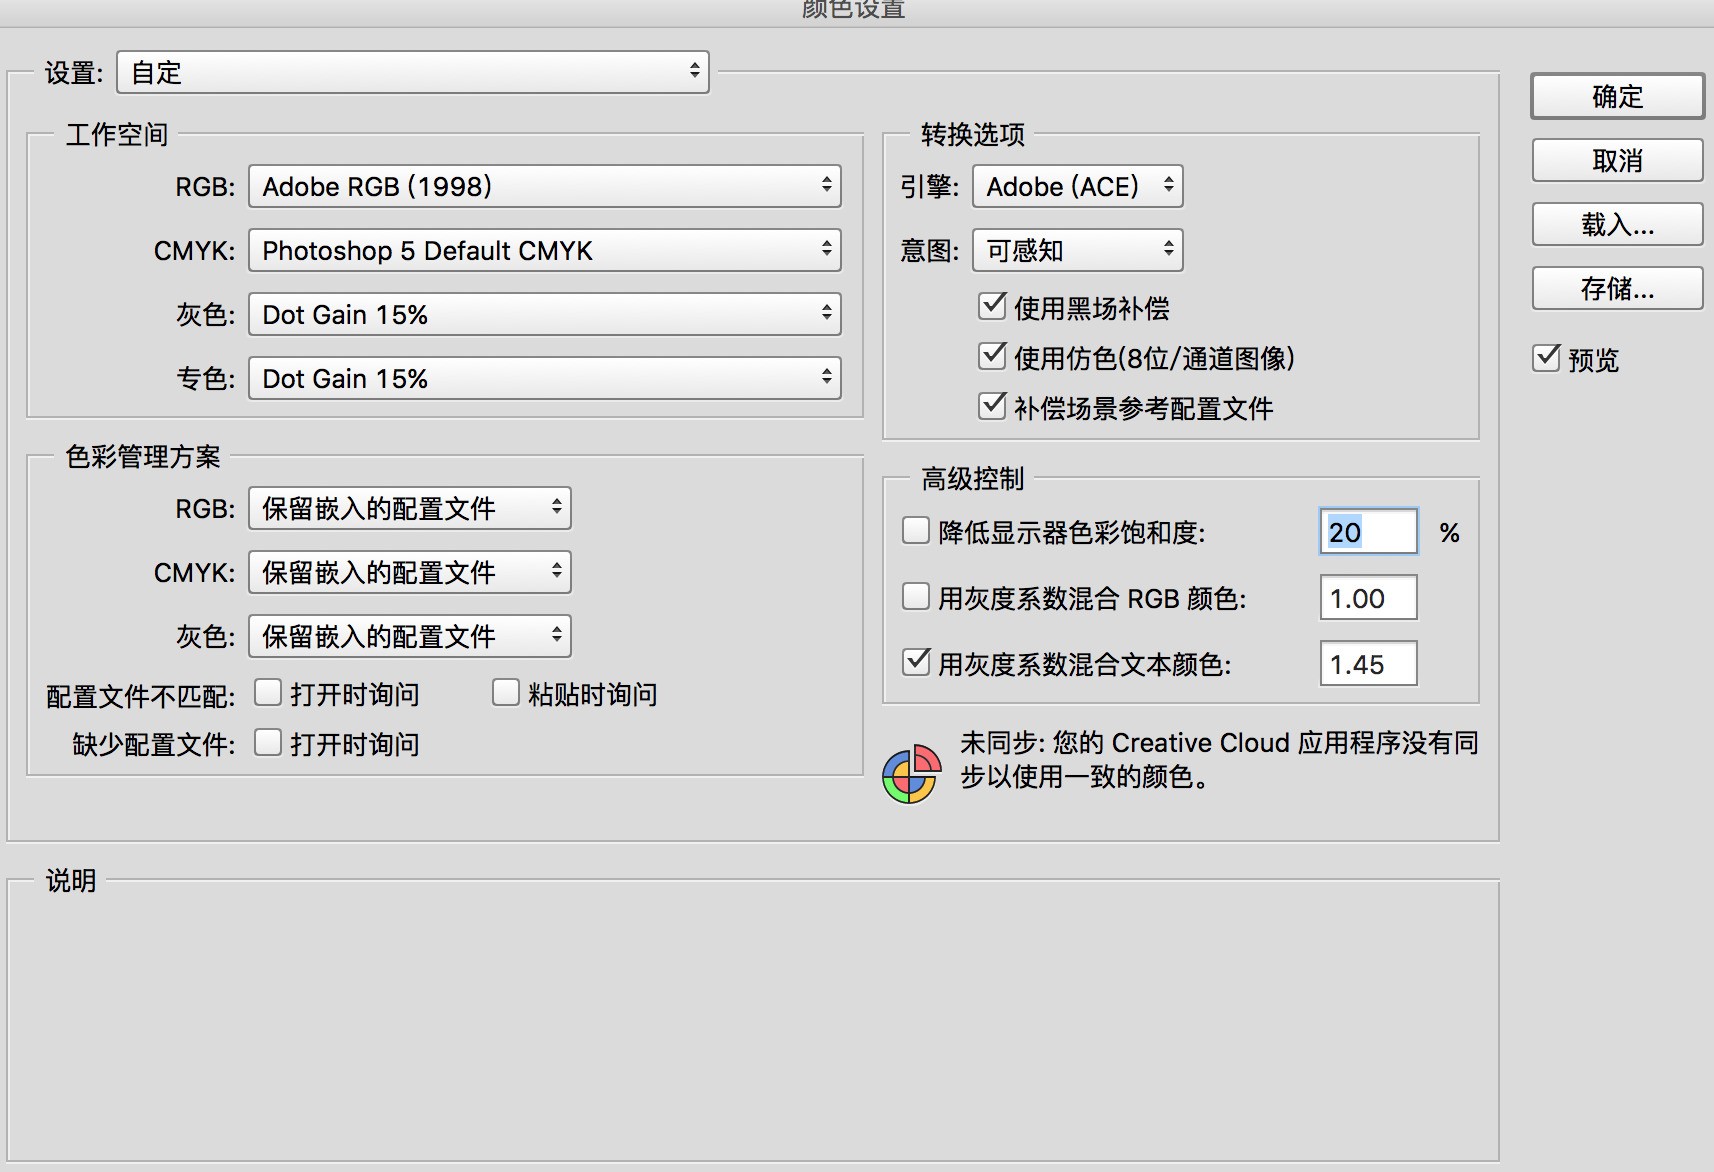
Task: Open 引擎 Adobe (ACE) dropdown
Action: [x=1078, y=186]
